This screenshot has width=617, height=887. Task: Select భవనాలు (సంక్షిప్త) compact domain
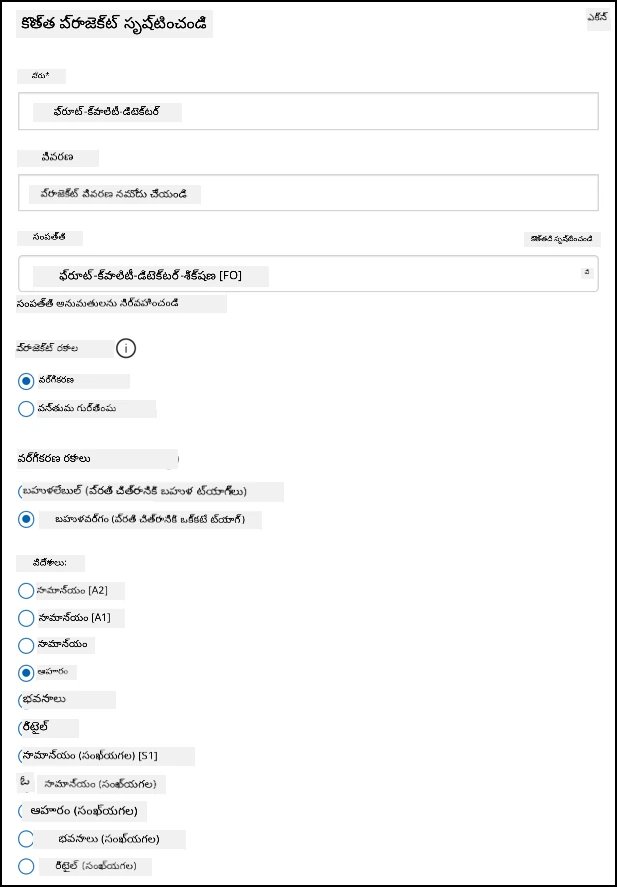(x=26, y=839)
